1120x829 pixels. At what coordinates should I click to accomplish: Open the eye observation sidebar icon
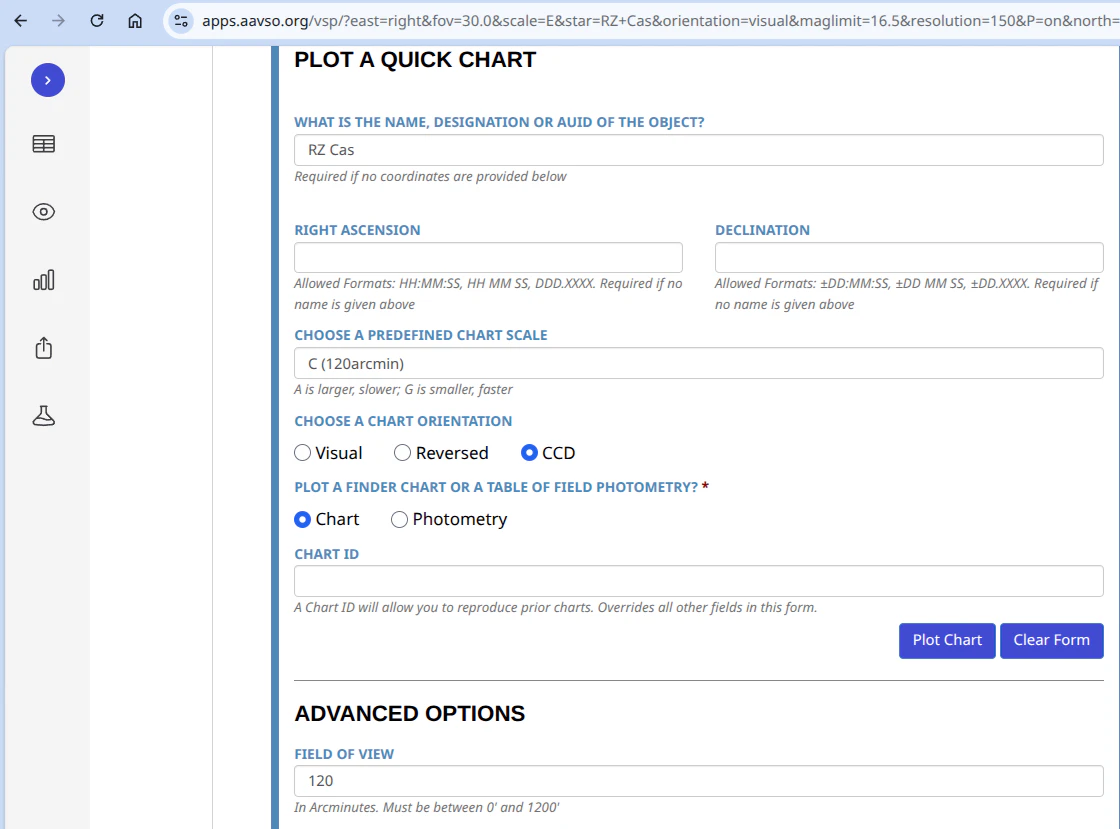pyautogui.click(x=44, y=212)
